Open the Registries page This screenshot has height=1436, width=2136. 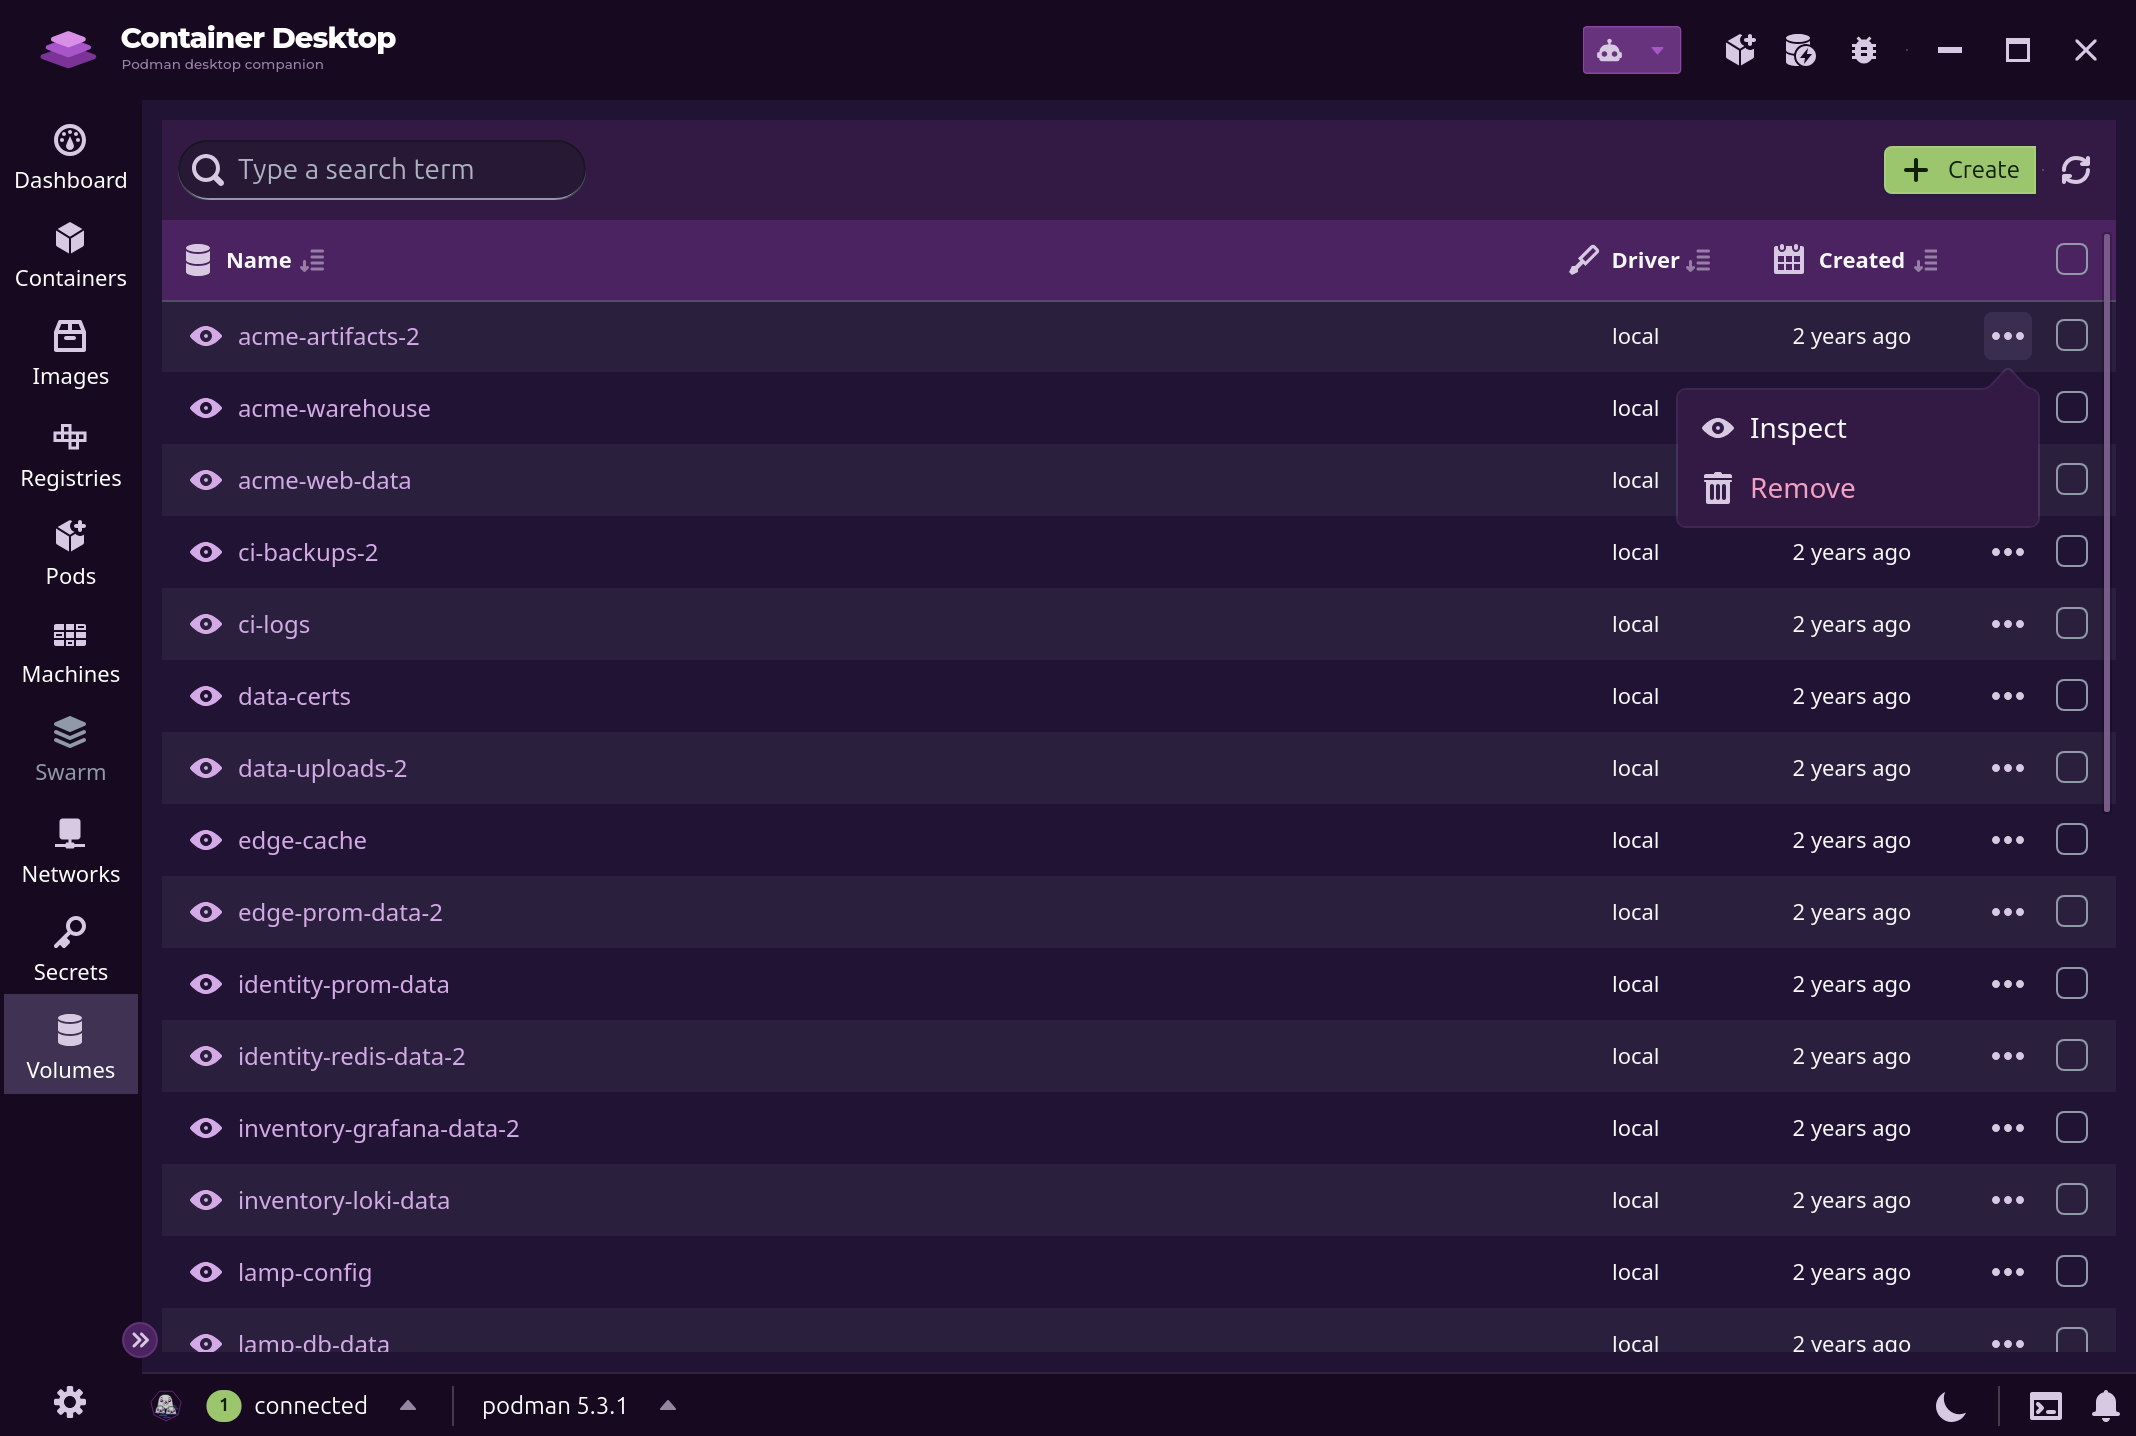pos(70,455)
